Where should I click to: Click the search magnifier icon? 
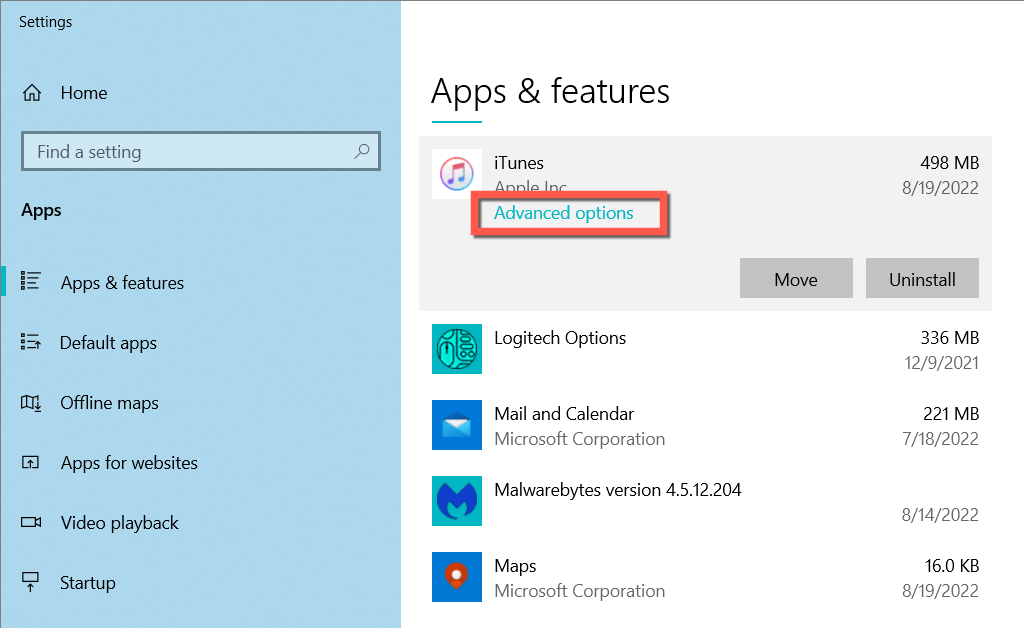pyautogui.click(x=362, y=152)
